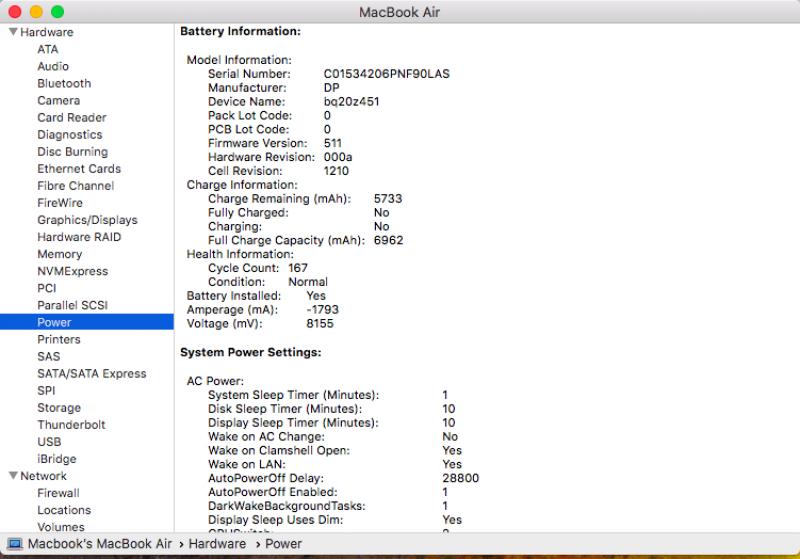
Task: Click the Charge Remaining value 5733
Action: click(x=388, y=198)
